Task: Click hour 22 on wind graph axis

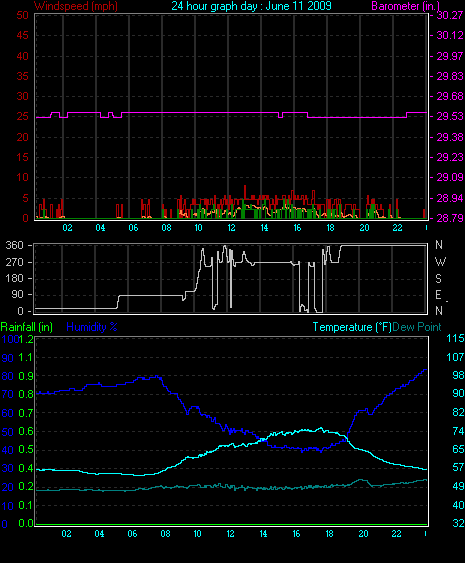Action: pyautogui.click(x=397, y=228)
